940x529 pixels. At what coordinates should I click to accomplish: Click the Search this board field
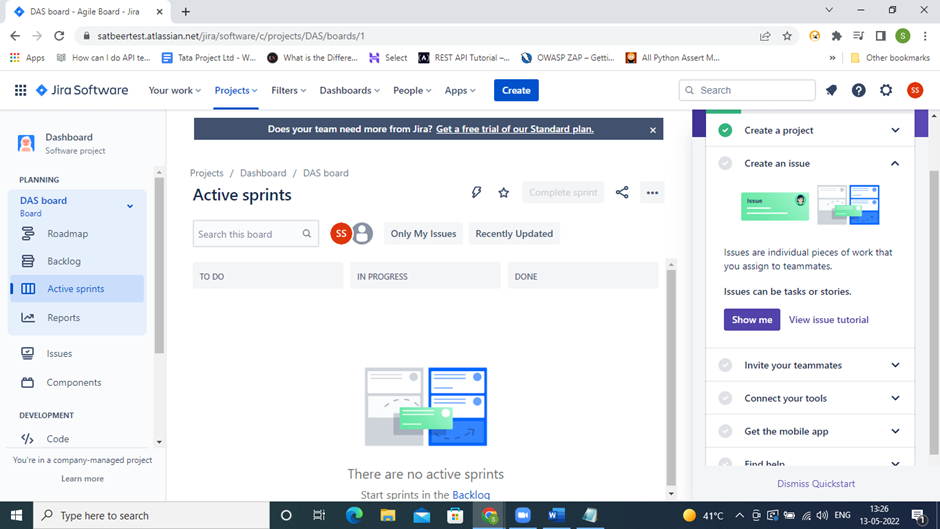coord(248,234)
